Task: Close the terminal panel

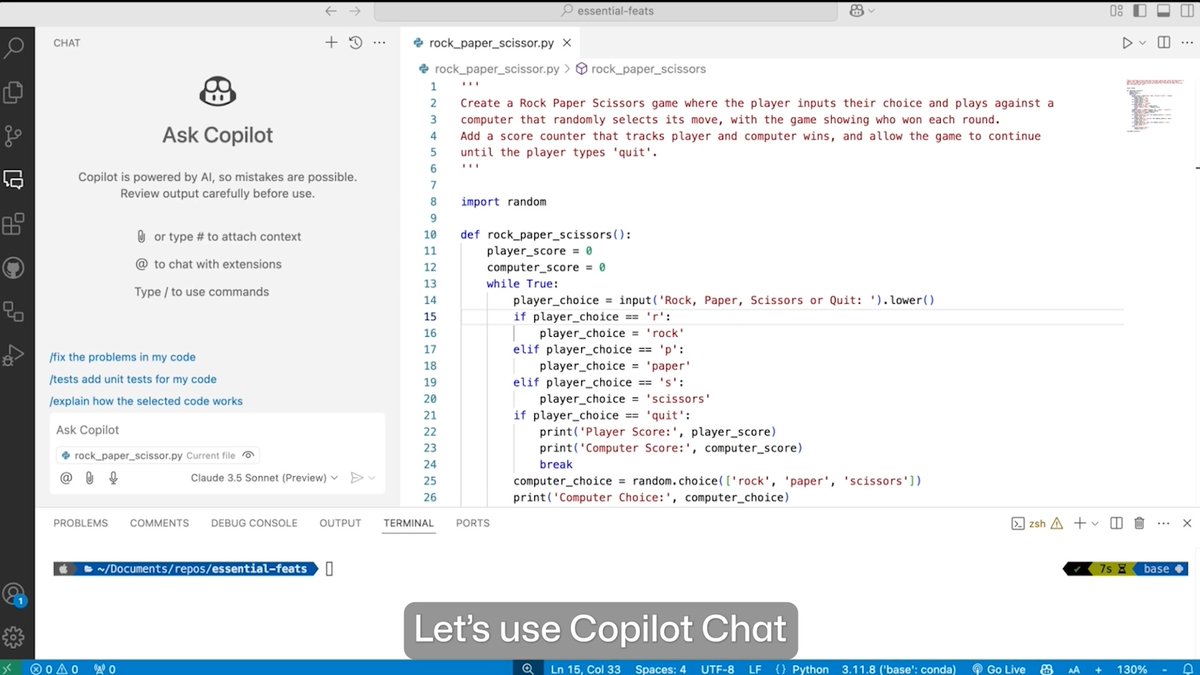Action: (1187, 523)
